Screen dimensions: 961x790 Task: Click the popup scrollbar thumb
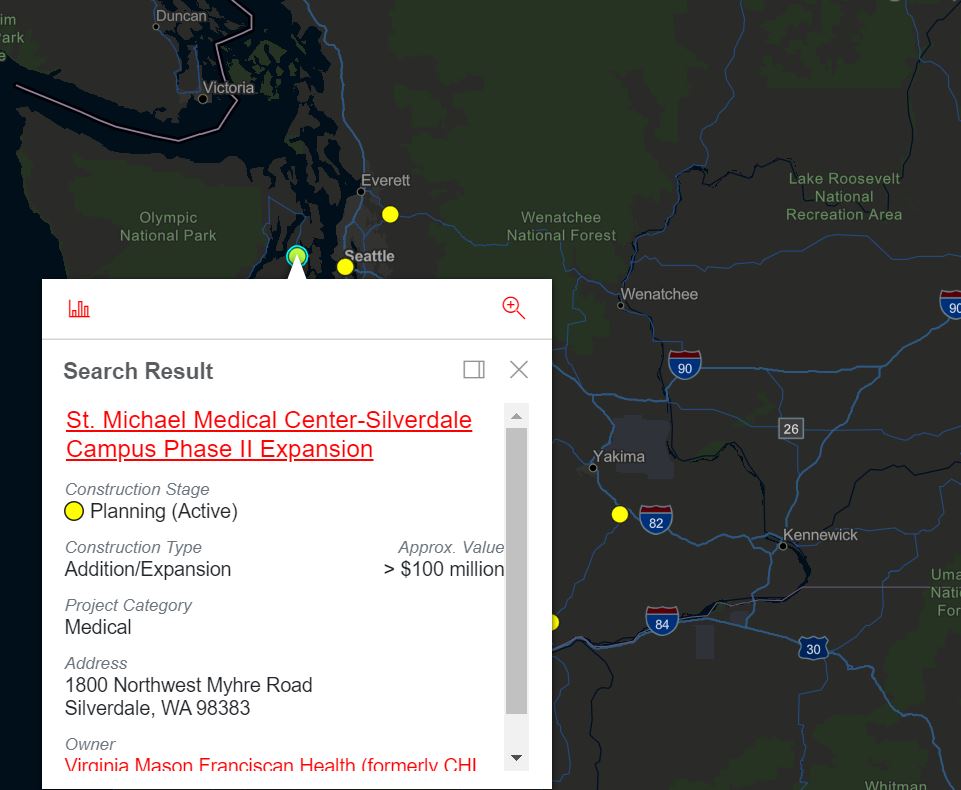click(517, 571)
